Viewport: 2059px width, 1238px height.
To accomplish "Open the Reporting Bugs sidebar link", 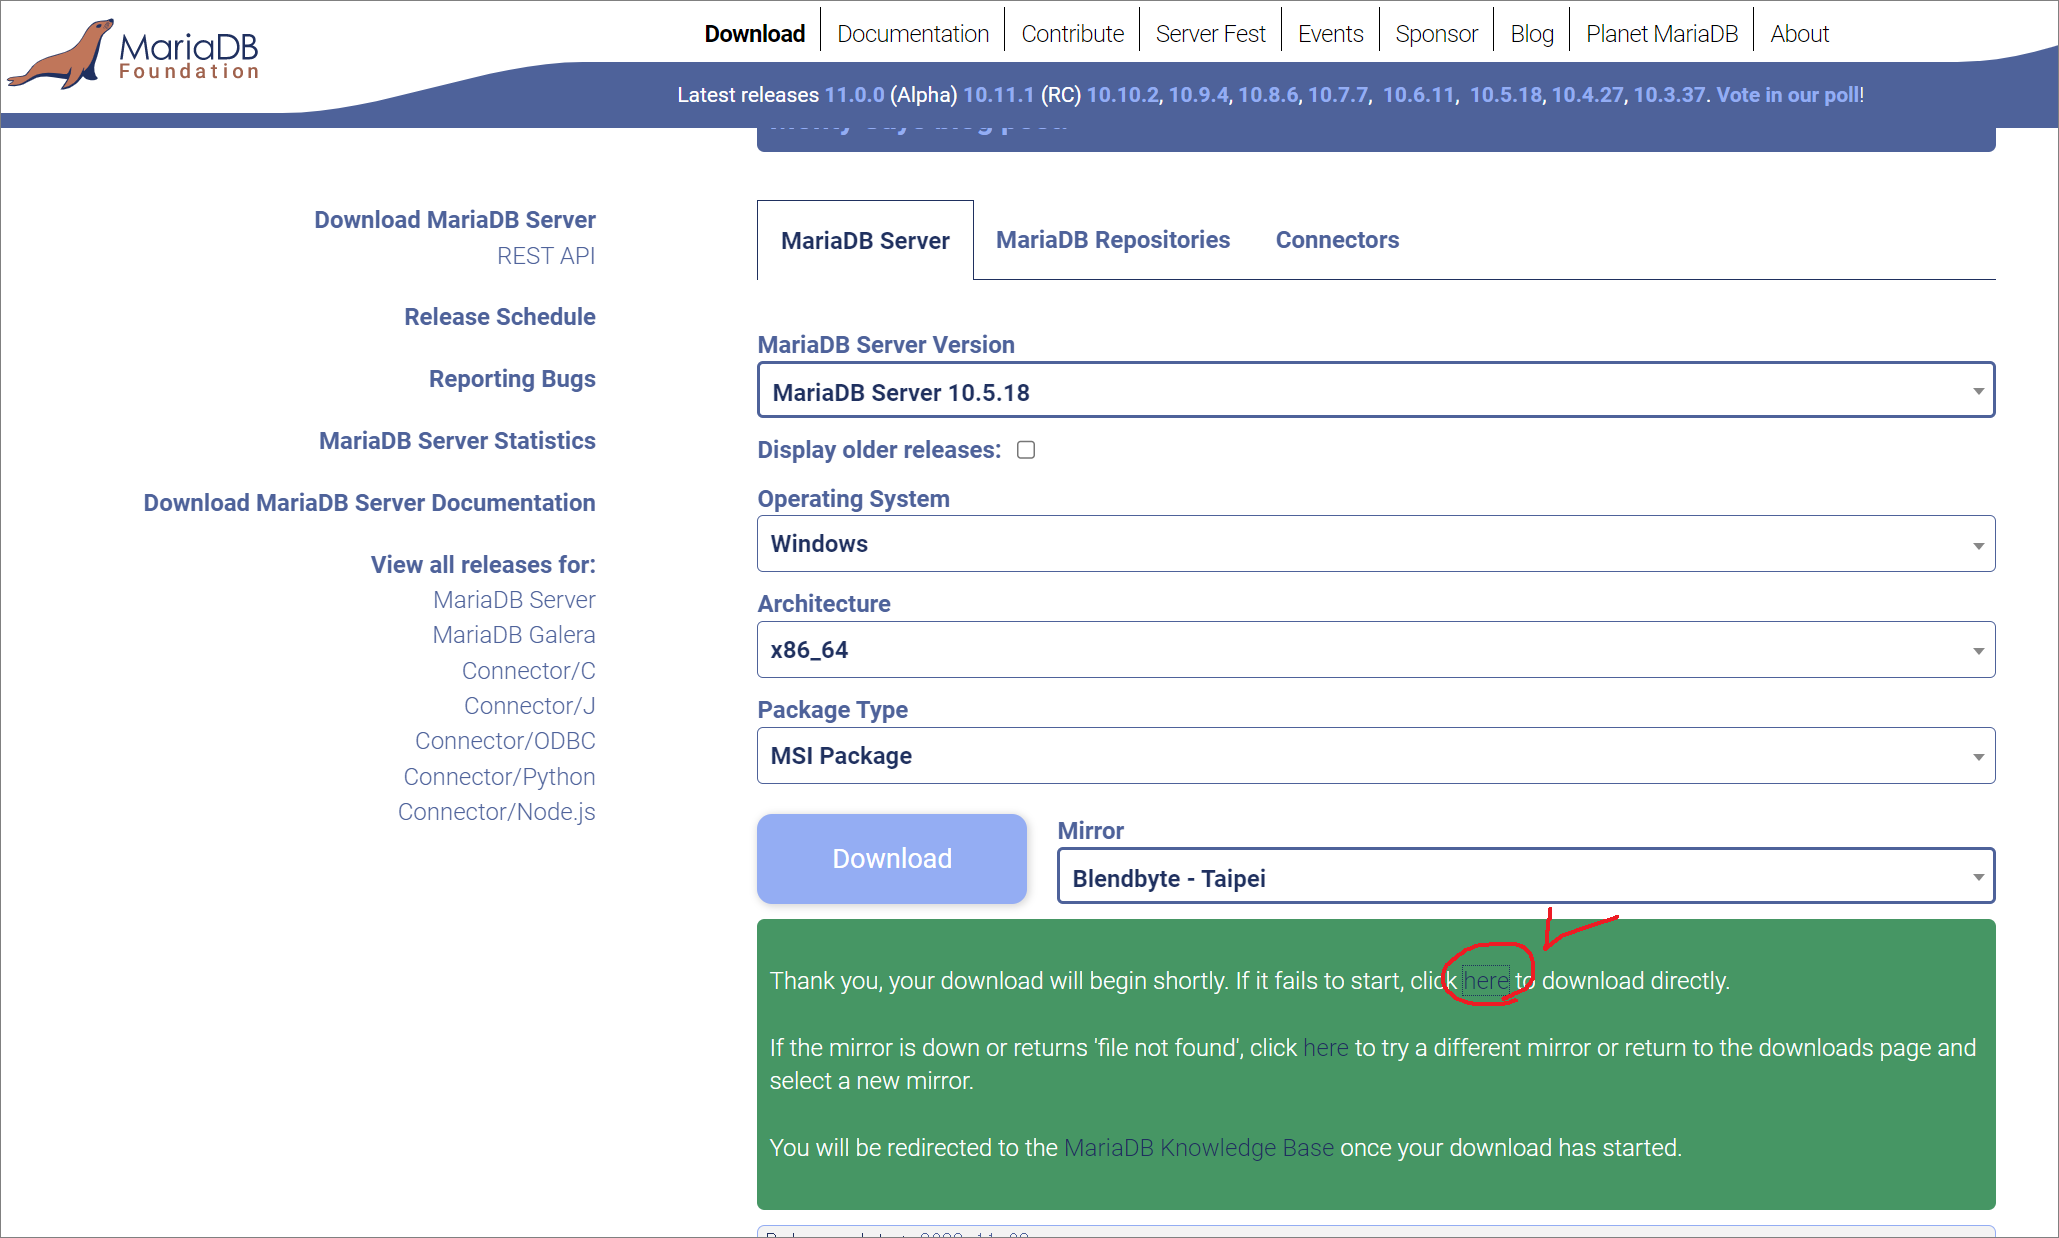I will (512, 379).
